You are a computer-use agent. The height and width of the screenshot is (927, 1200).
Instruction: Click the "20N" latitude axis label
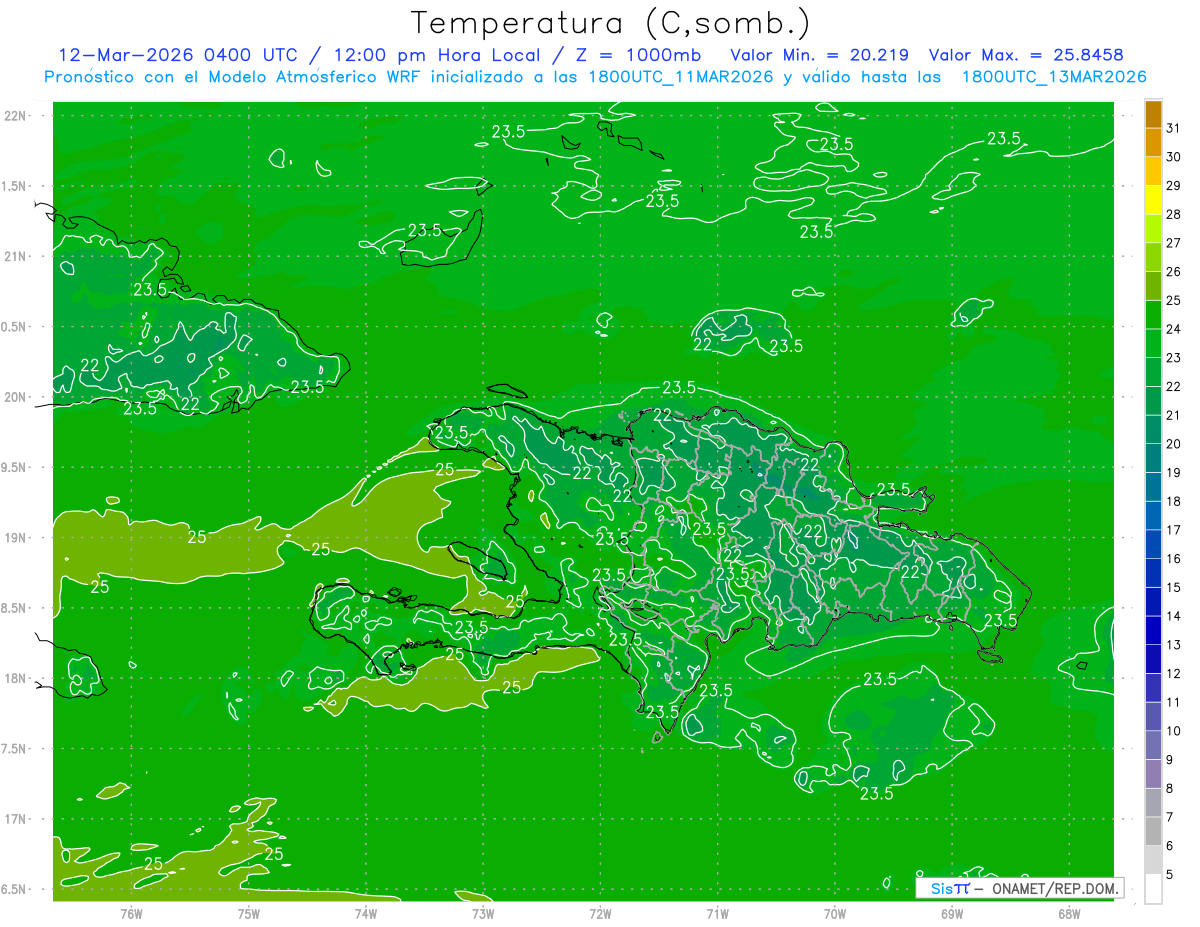(15, 397)
